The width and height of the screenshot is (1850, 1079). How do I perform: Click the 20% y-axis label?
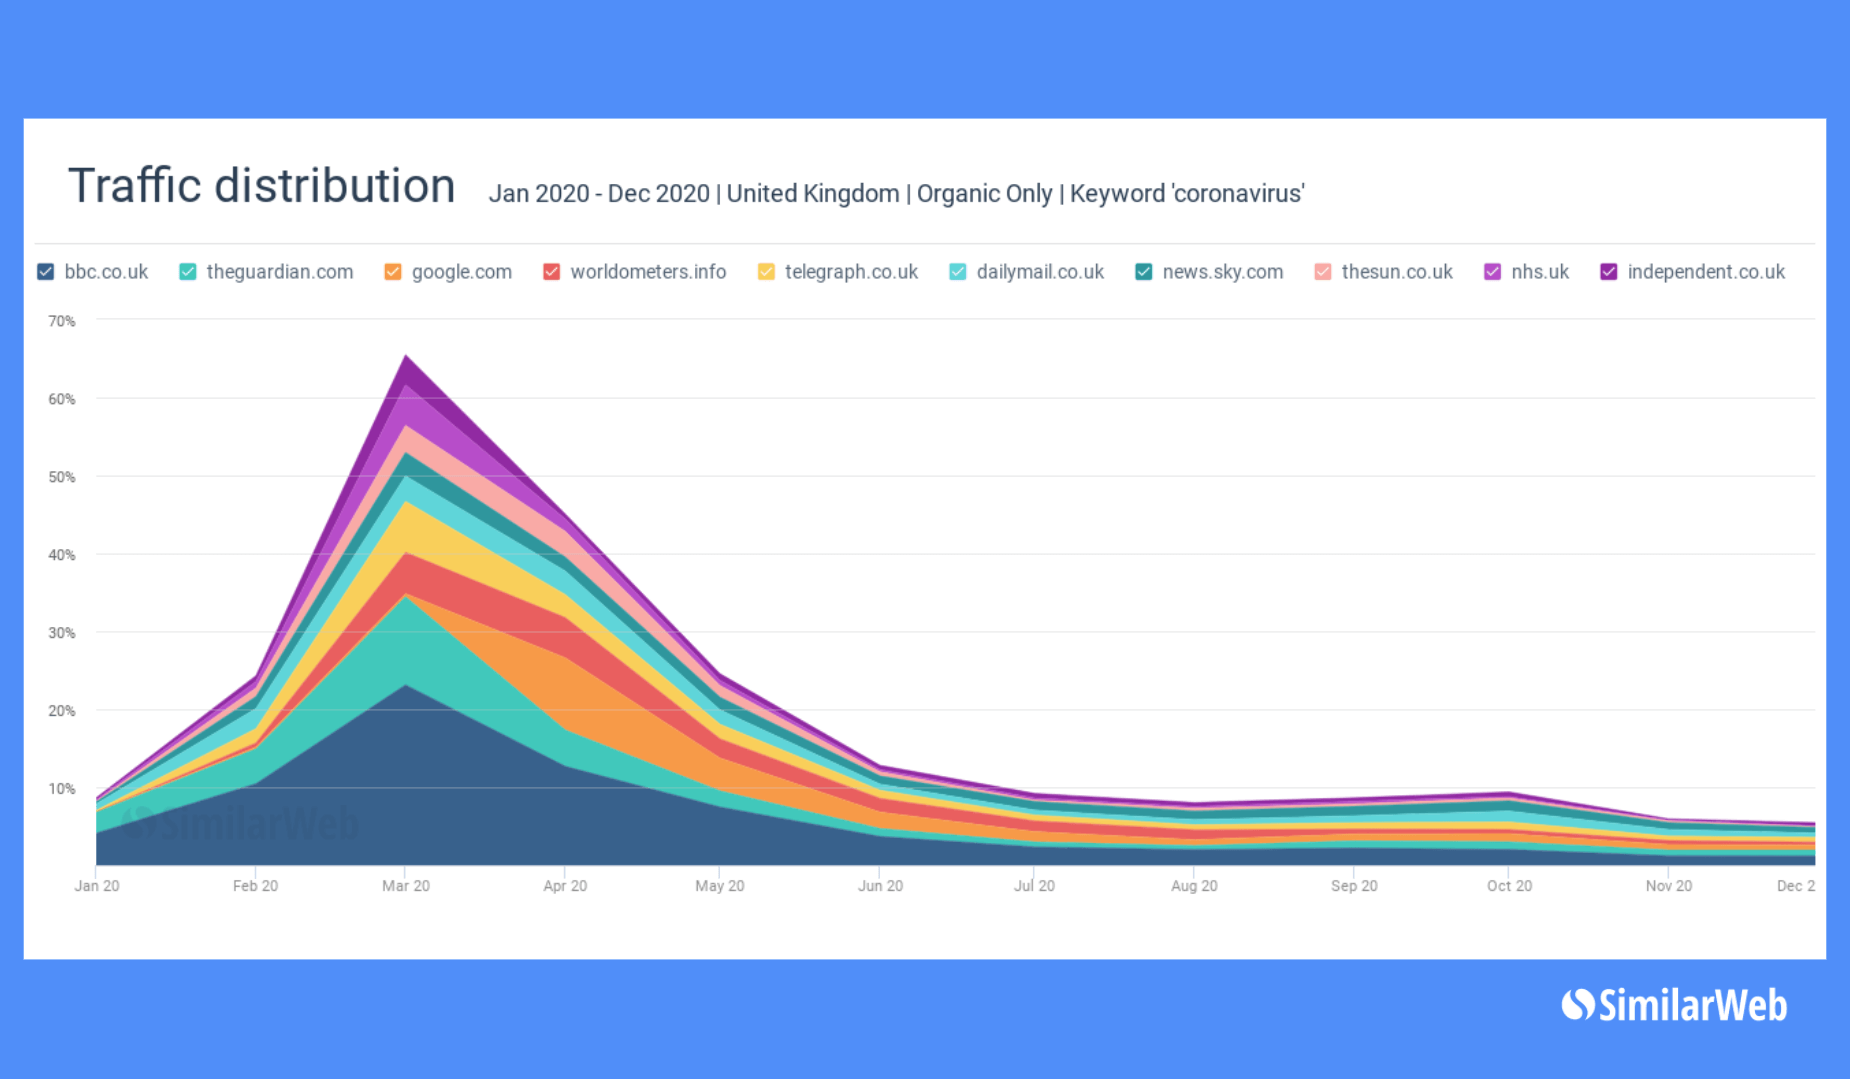(62, 711)
